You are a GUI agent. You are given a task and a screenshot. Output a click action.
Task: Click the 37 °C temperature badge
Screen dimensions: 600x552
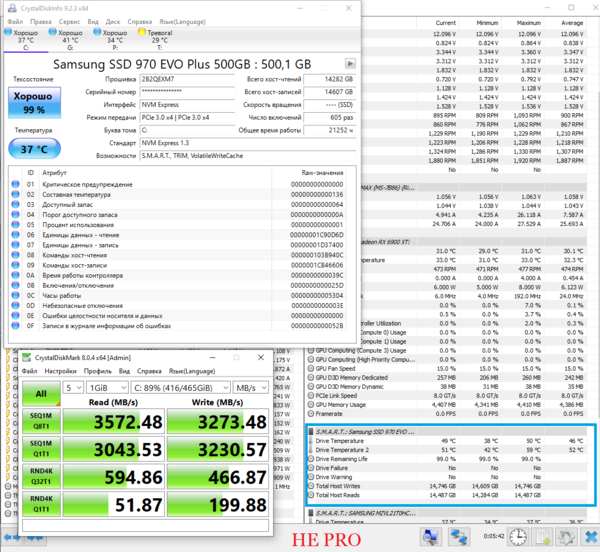tap(34, 148)
